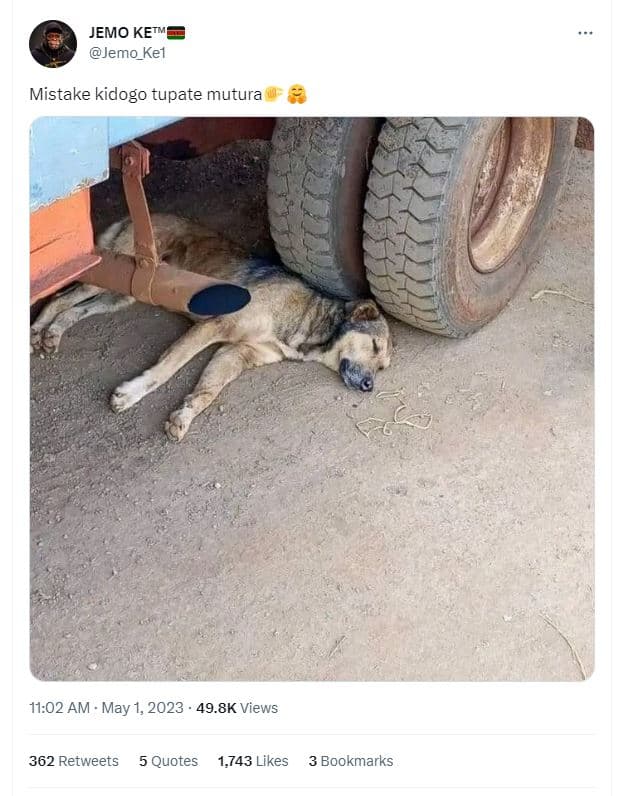
Task: Show the 362 Retweets list
Action: (74, 761)
